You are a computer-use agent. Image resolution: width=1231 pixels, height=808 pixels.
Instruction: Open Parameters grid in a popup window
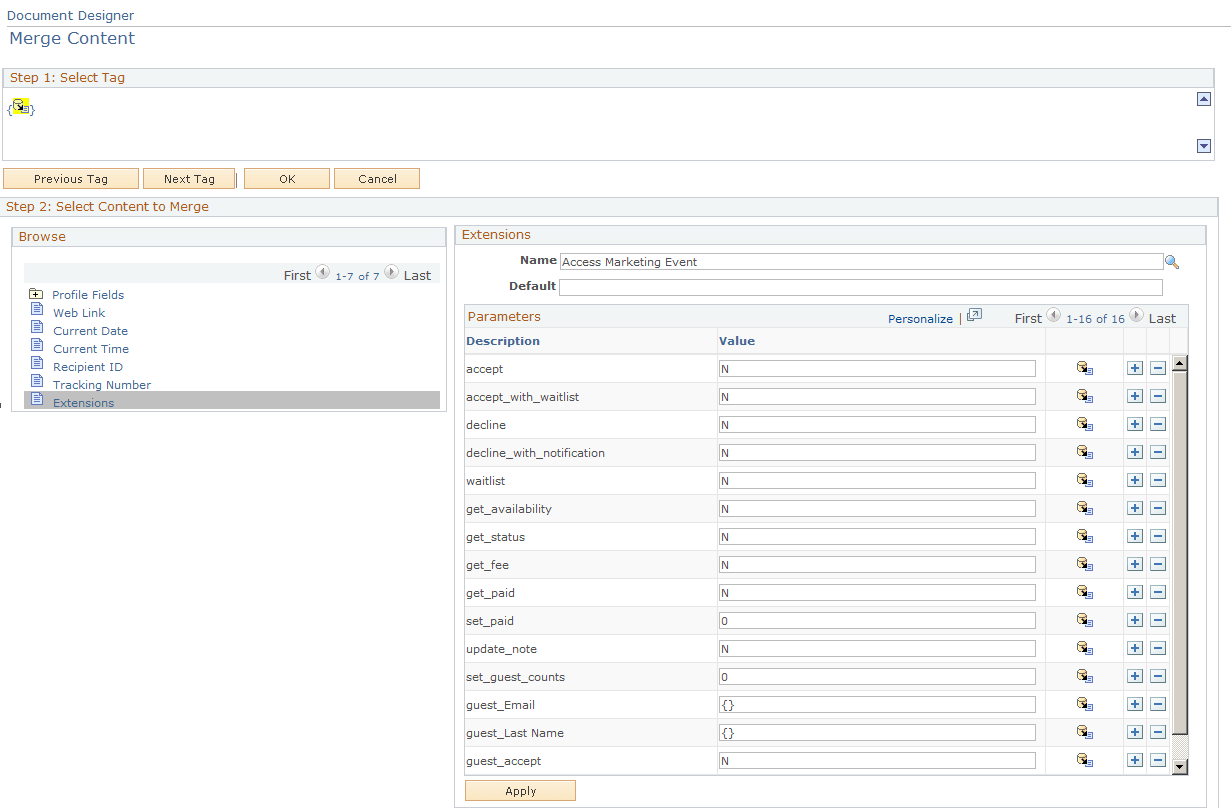(x=973, y=316)
